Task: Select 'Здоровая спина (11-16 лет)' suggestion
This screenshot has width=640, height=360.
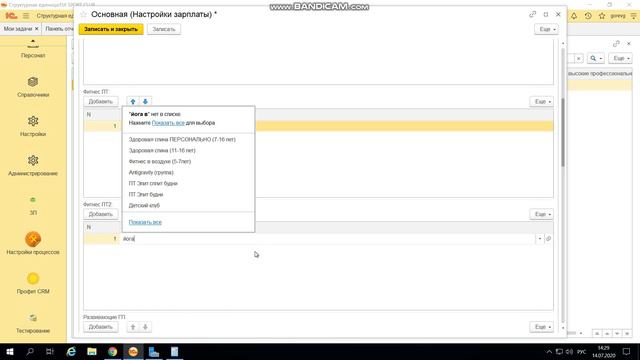Action: coord(162,151)
